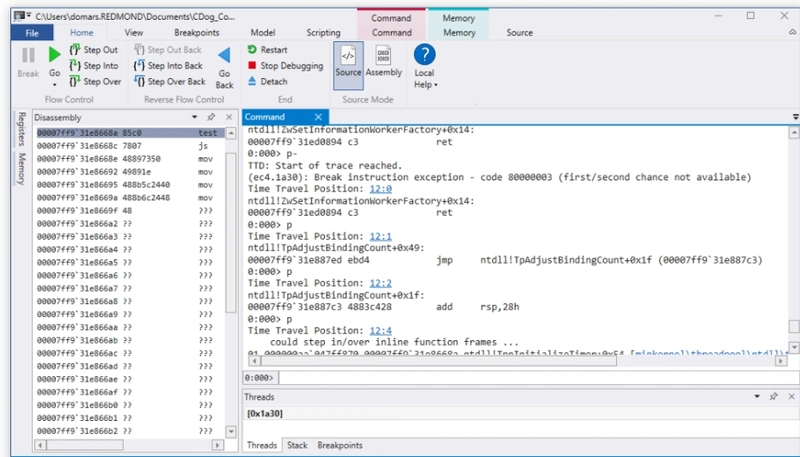800x457 pixels.
Task: Open the Model ribbon tab
Action: pyautogui.click(x=263, y=33)
